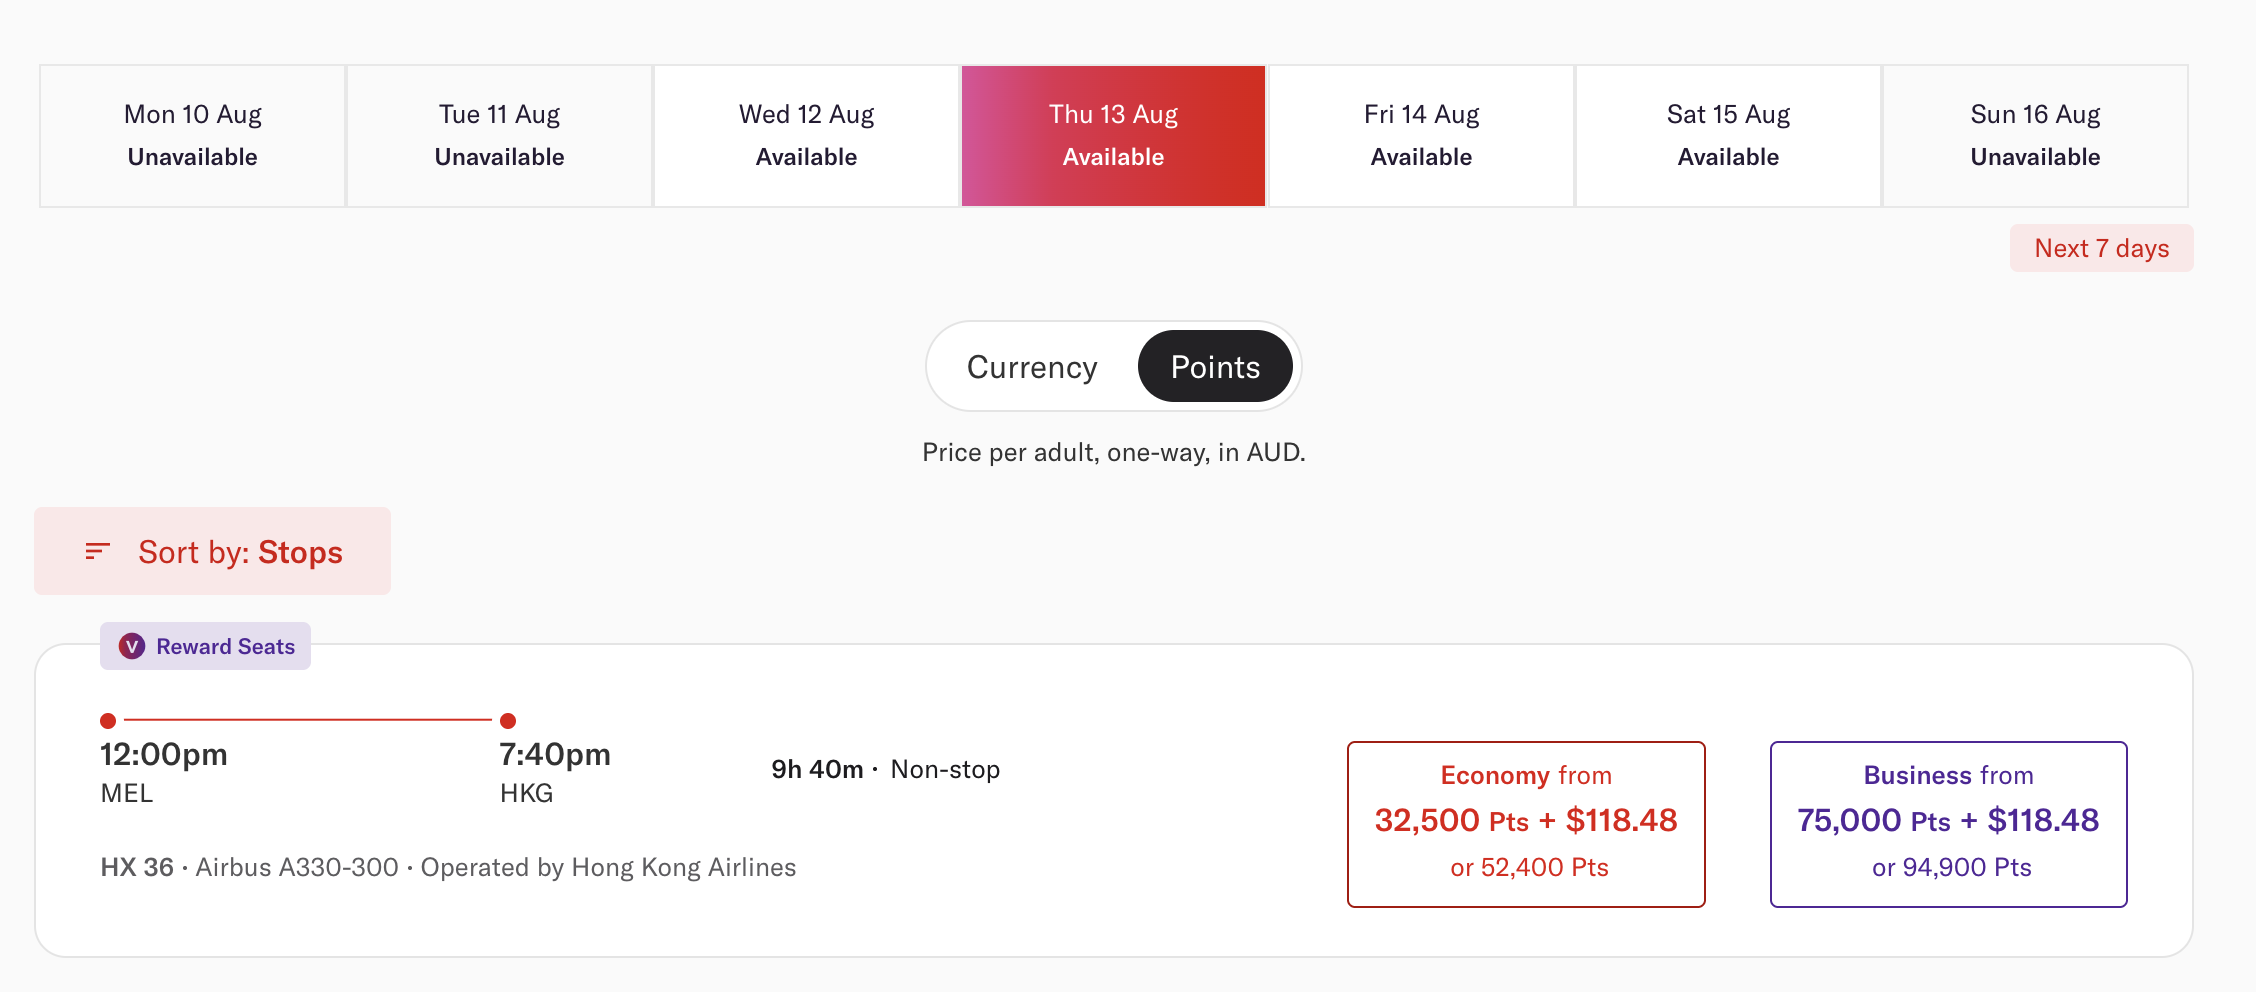2256x992 pixels.
Task: Click the sort lines icon
Action: point(97,551)
